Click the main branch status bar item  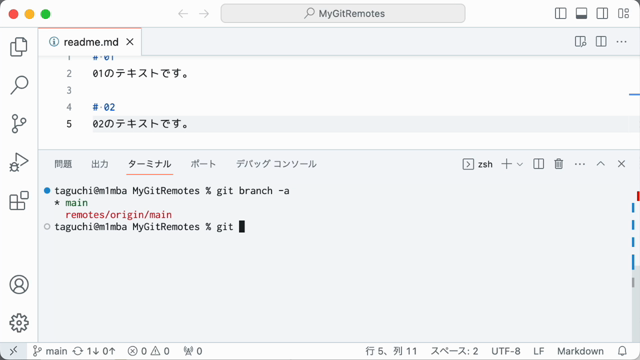[x=50, y=351]
